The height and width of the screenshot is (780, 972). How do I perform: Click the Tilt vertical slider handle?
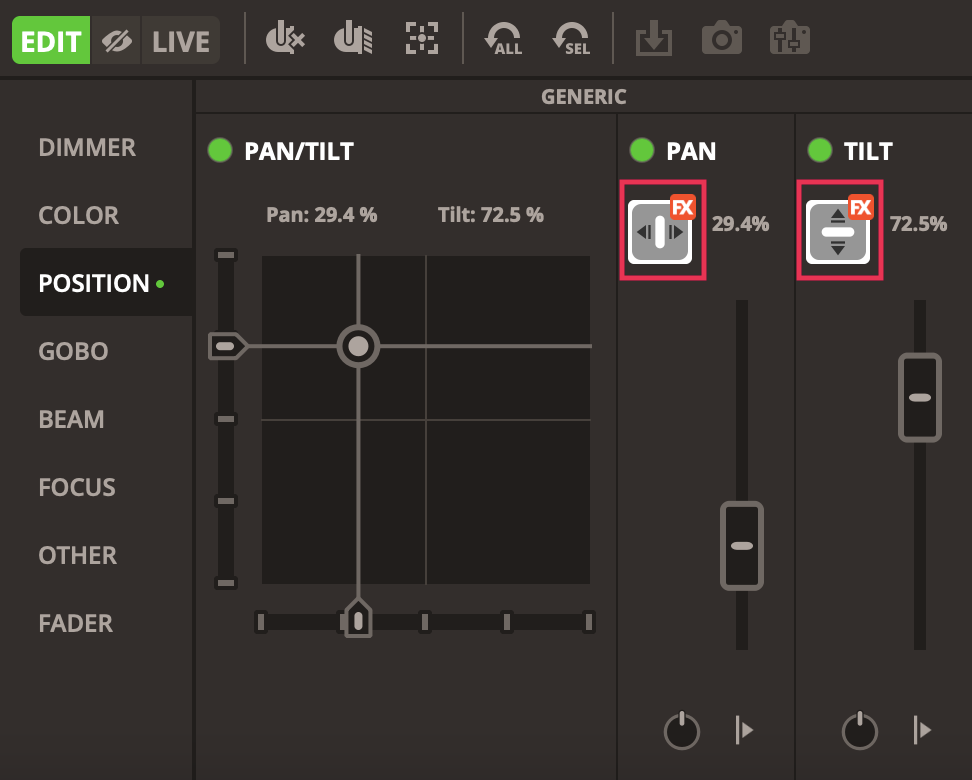point(920,397)
